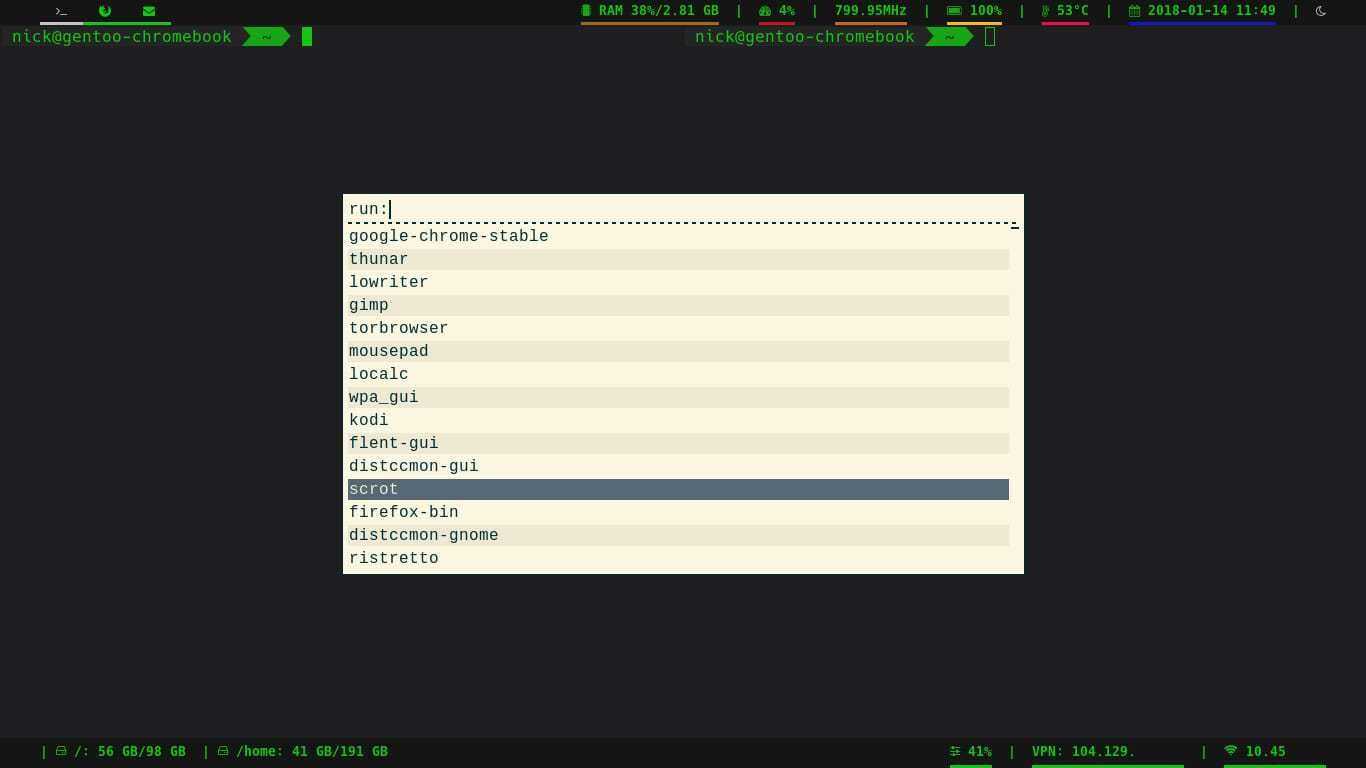Click the 10.45 network value
This screenshot has width=1366, height=768.
tap(1266, 751)
